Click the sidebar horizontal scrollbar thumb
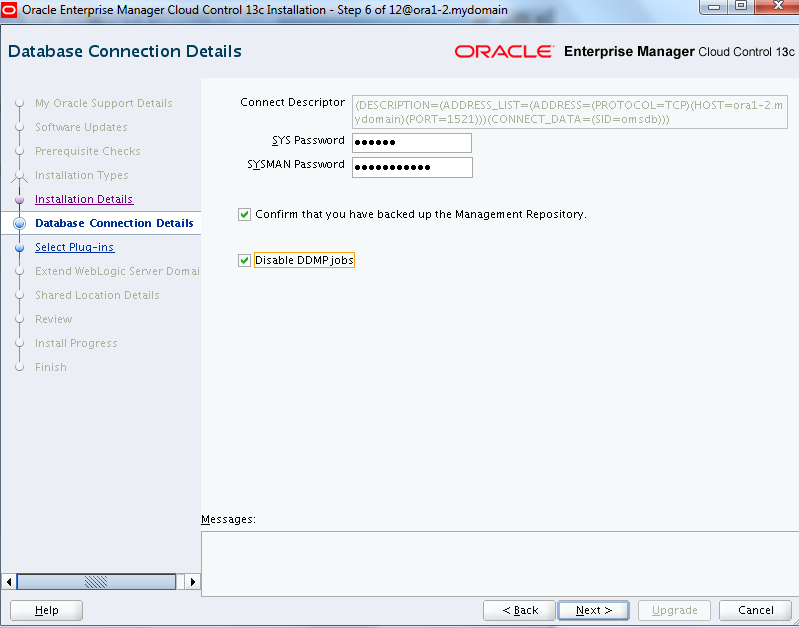The width and height of the screenshot is (799, 628). (x=96, y=581)
